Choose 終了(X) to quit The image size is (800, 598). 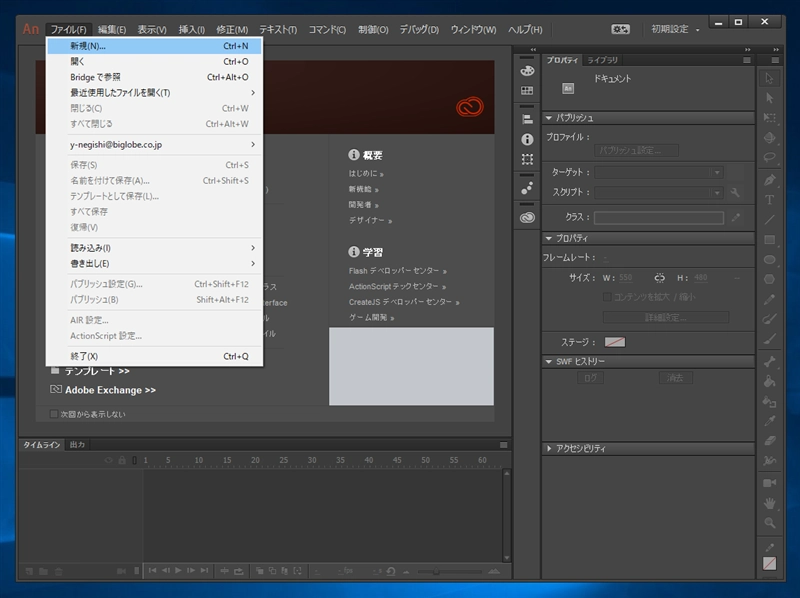155,356
